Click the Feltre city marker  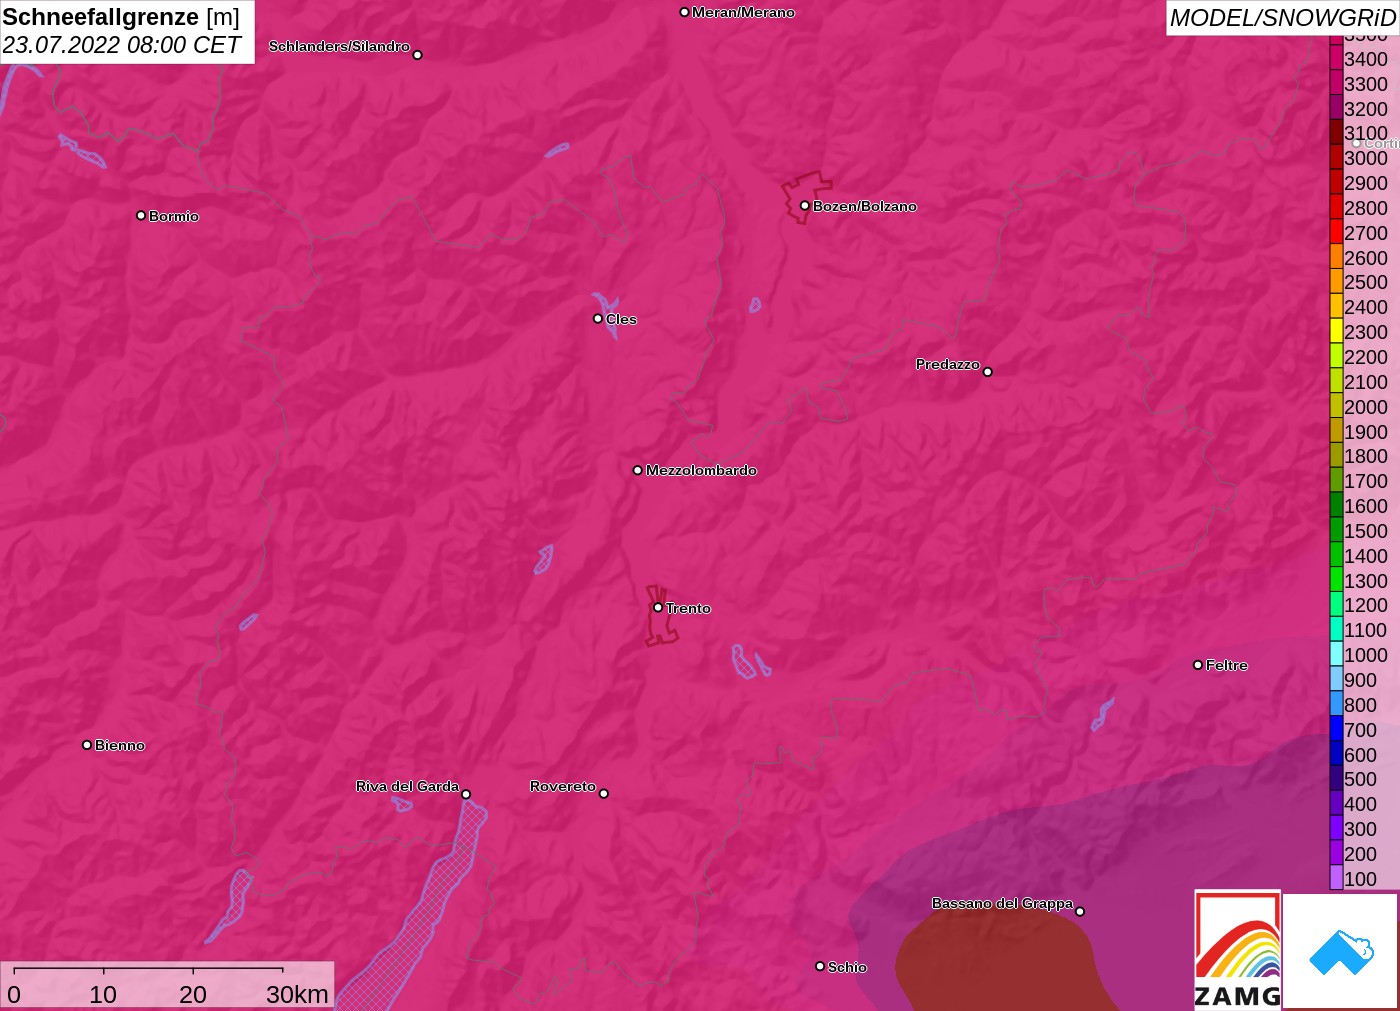[x=1198, y=665]
